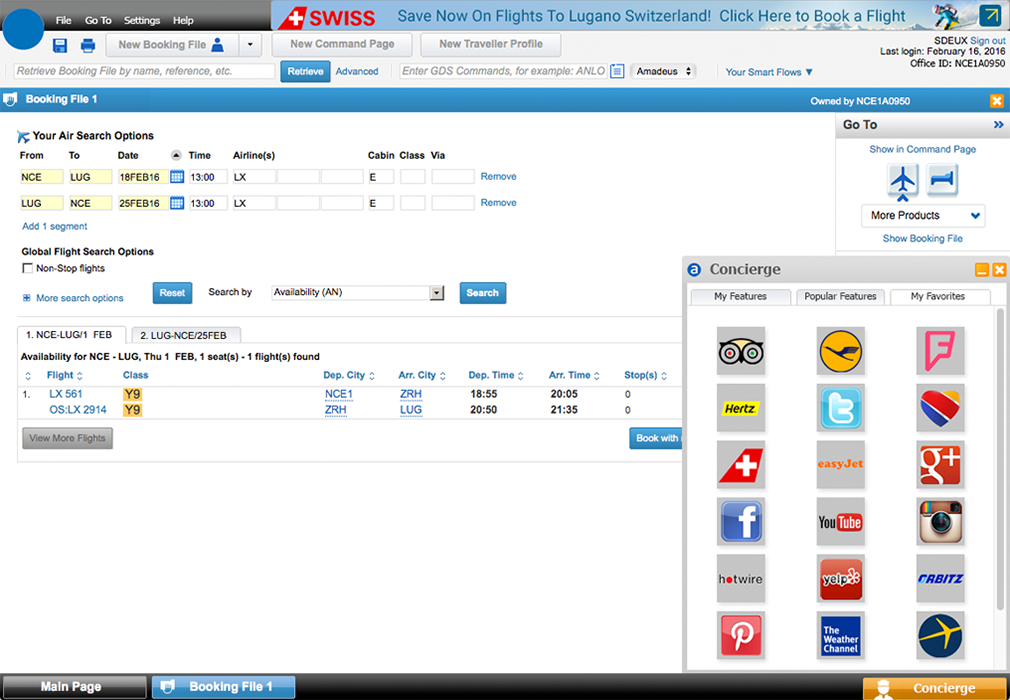Screen dimensions: 1010x700
Task: Open the Instagram icon in Concierge
Action: coord(940,522)
